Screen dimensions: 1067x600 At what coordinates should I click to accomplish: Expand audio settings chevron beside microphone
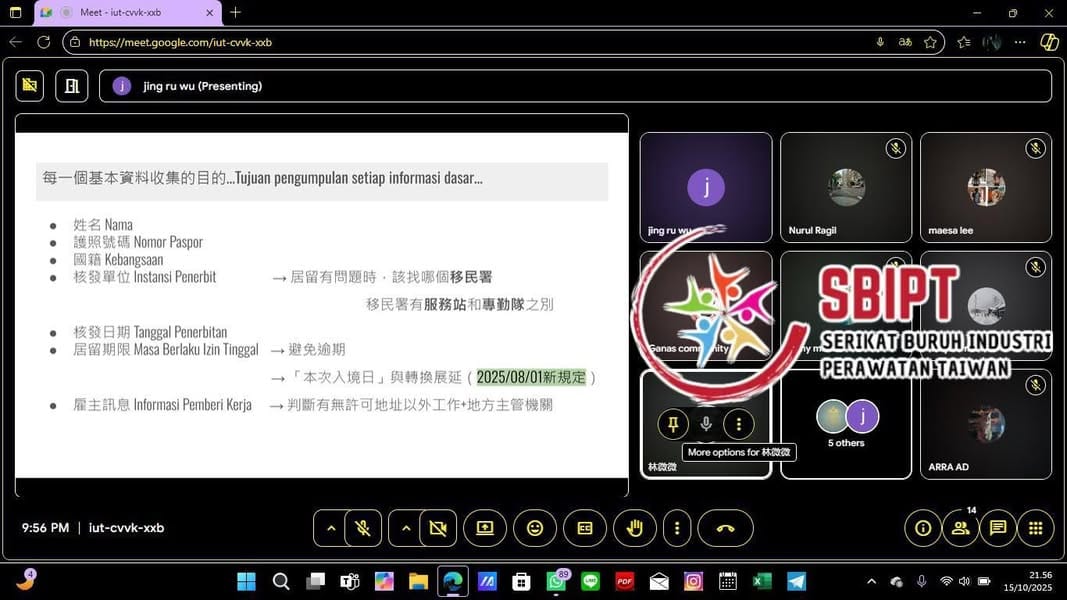[331, 528]
